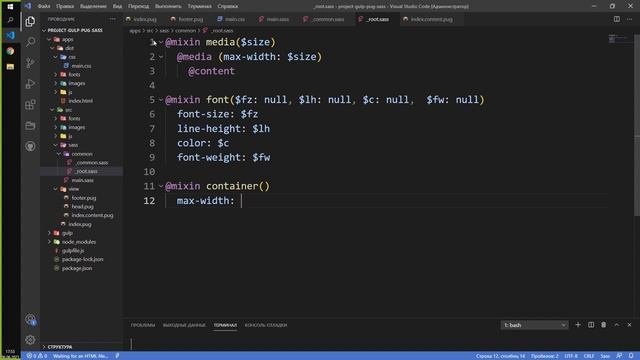Open the Project Manager folder icon
Viewport: 640px width, 360px height.
click(30, 125)
